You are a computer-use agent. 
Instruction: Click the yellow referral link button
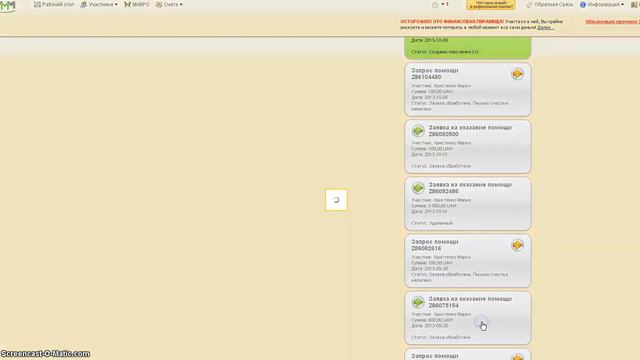coord(491,5)
